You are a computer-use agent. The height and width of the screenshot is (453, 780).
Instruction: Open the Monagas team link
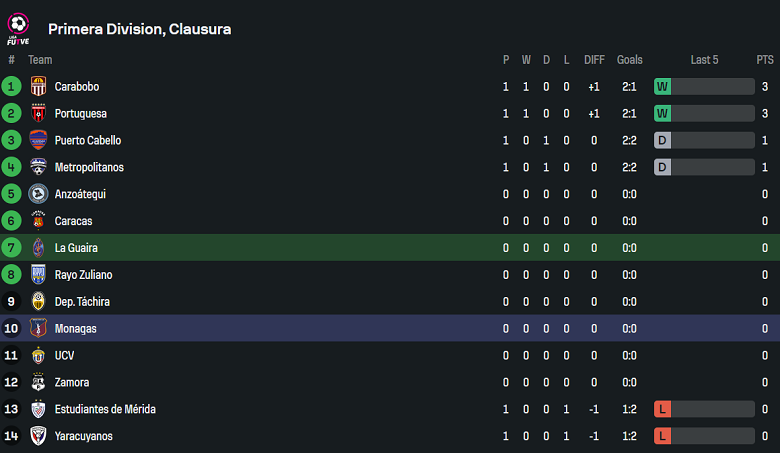pos(76,329)
